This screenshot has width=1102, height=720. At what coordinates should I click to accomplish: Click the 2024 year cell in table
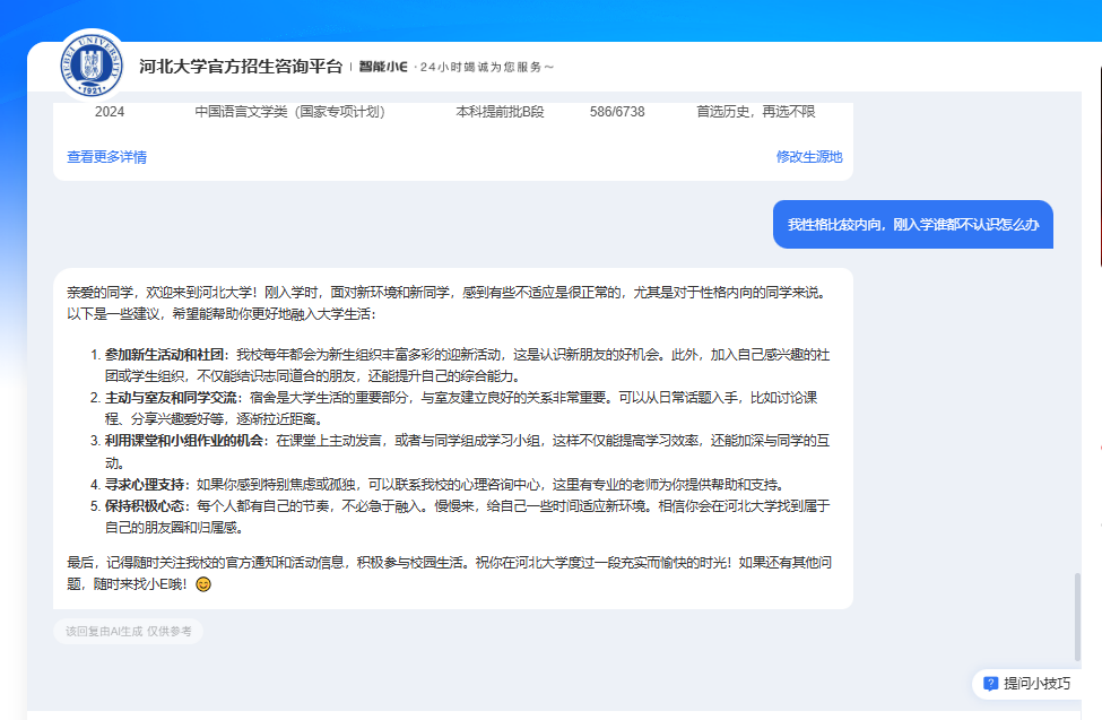pyautogui.click(x=109, y=112)
